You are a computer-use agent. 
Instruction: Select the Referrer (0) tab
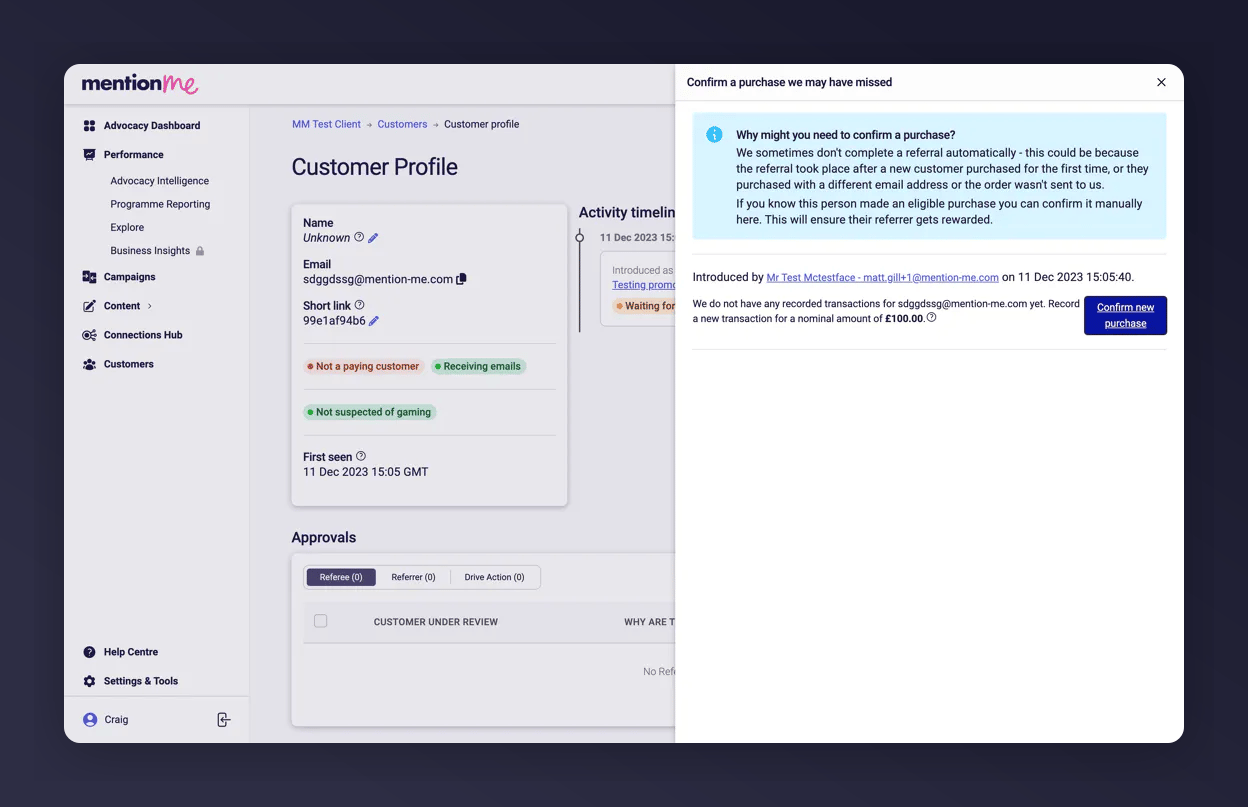point(413,577)
